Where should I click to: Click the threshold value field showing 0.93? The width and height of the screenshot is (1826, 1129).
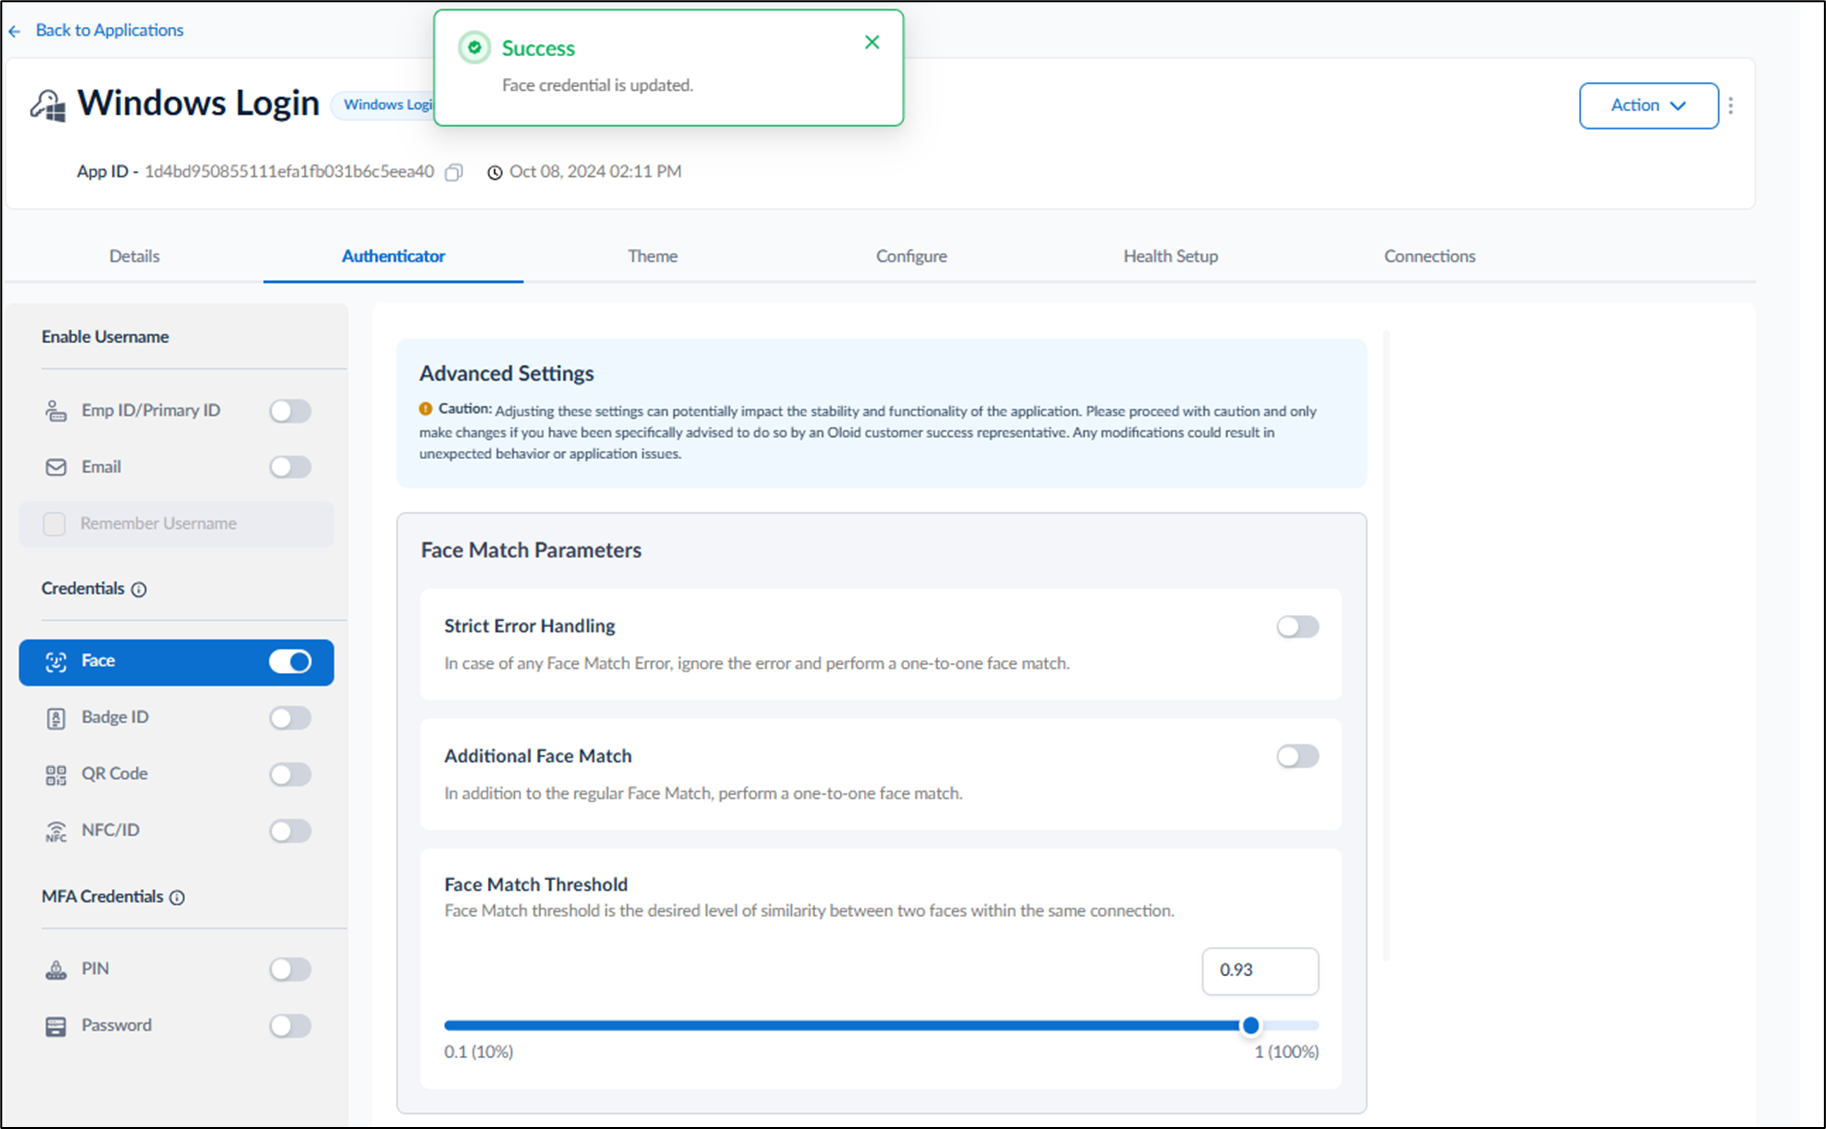pos(1260,971)
